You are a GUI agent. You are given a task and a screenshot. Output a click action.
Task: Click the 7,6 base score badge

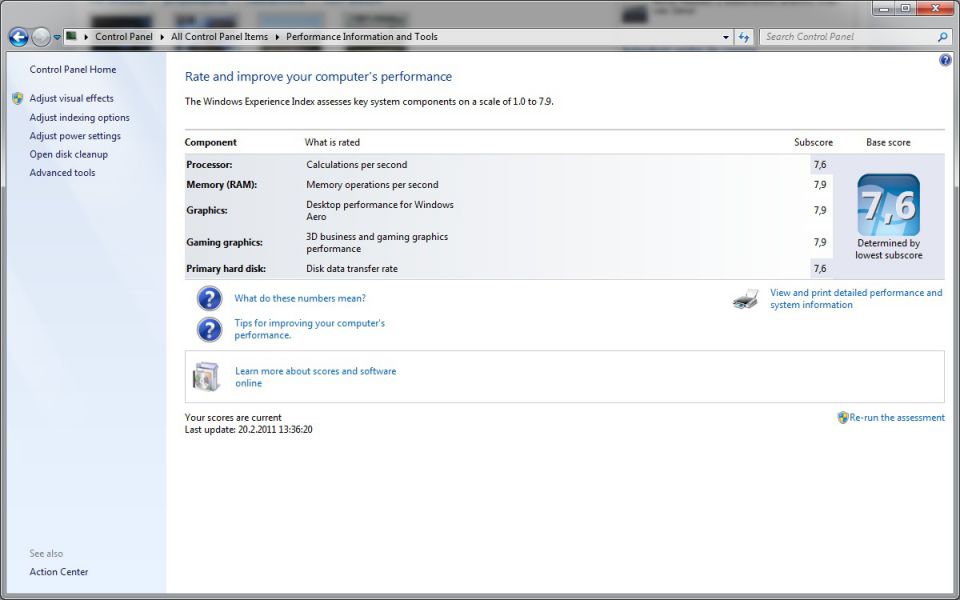(888, 205)
